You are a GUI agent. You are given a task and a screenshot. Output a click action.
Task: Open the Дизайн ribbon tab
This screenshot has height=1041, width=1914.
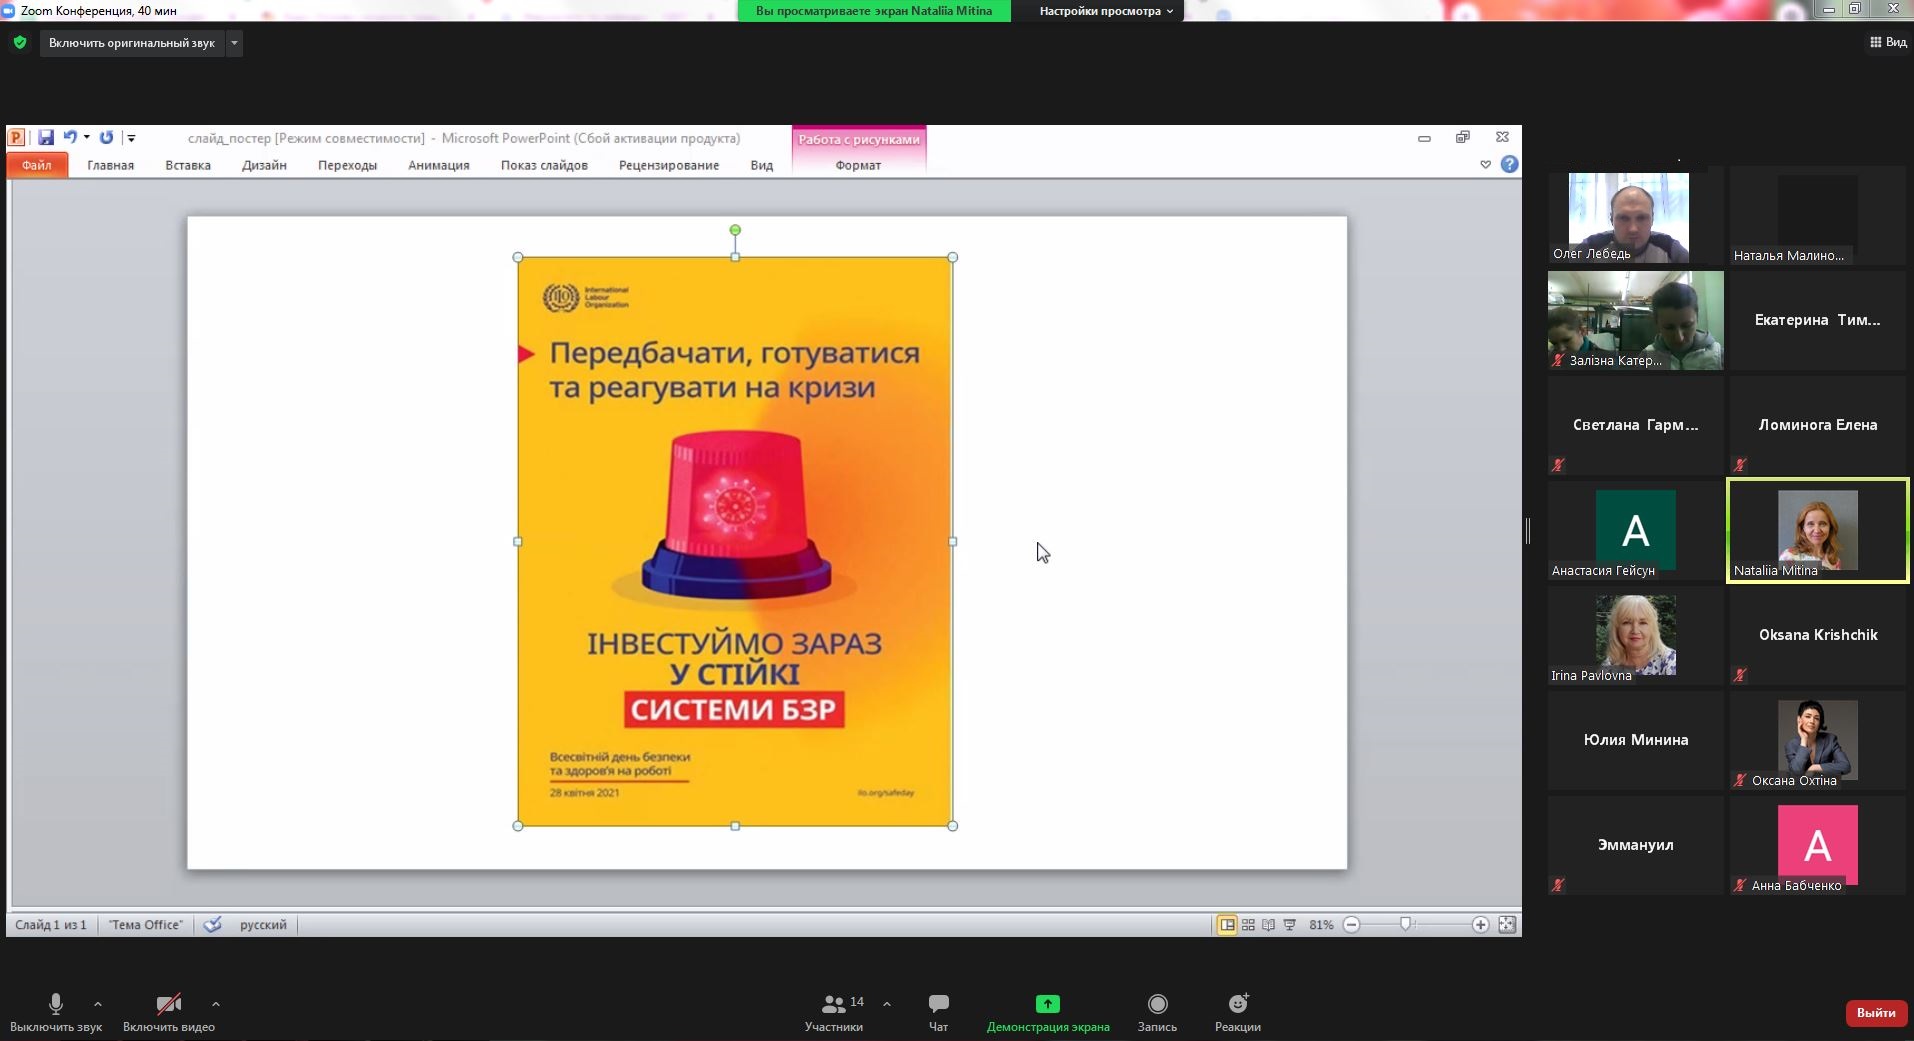[x=264, y=165]
